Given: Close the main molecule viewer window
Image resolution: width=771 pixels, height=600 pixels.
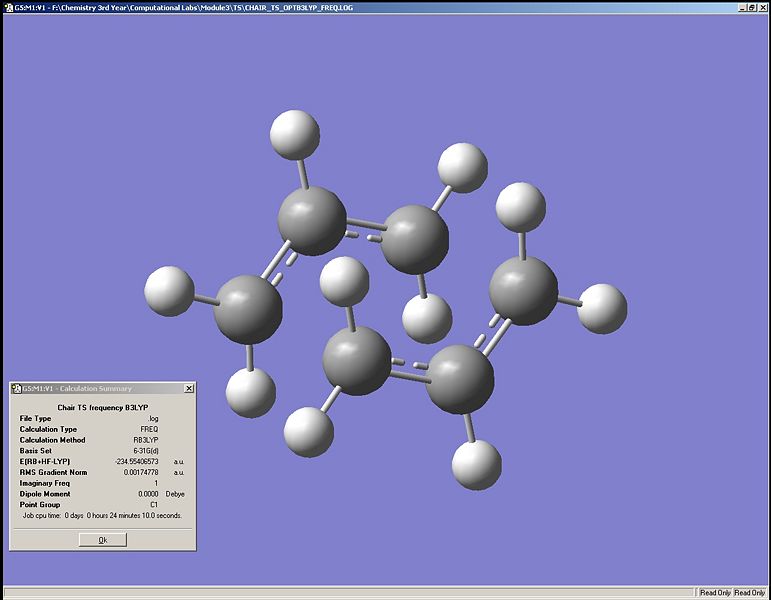Looking at the screenshot, I should [762, 7].
